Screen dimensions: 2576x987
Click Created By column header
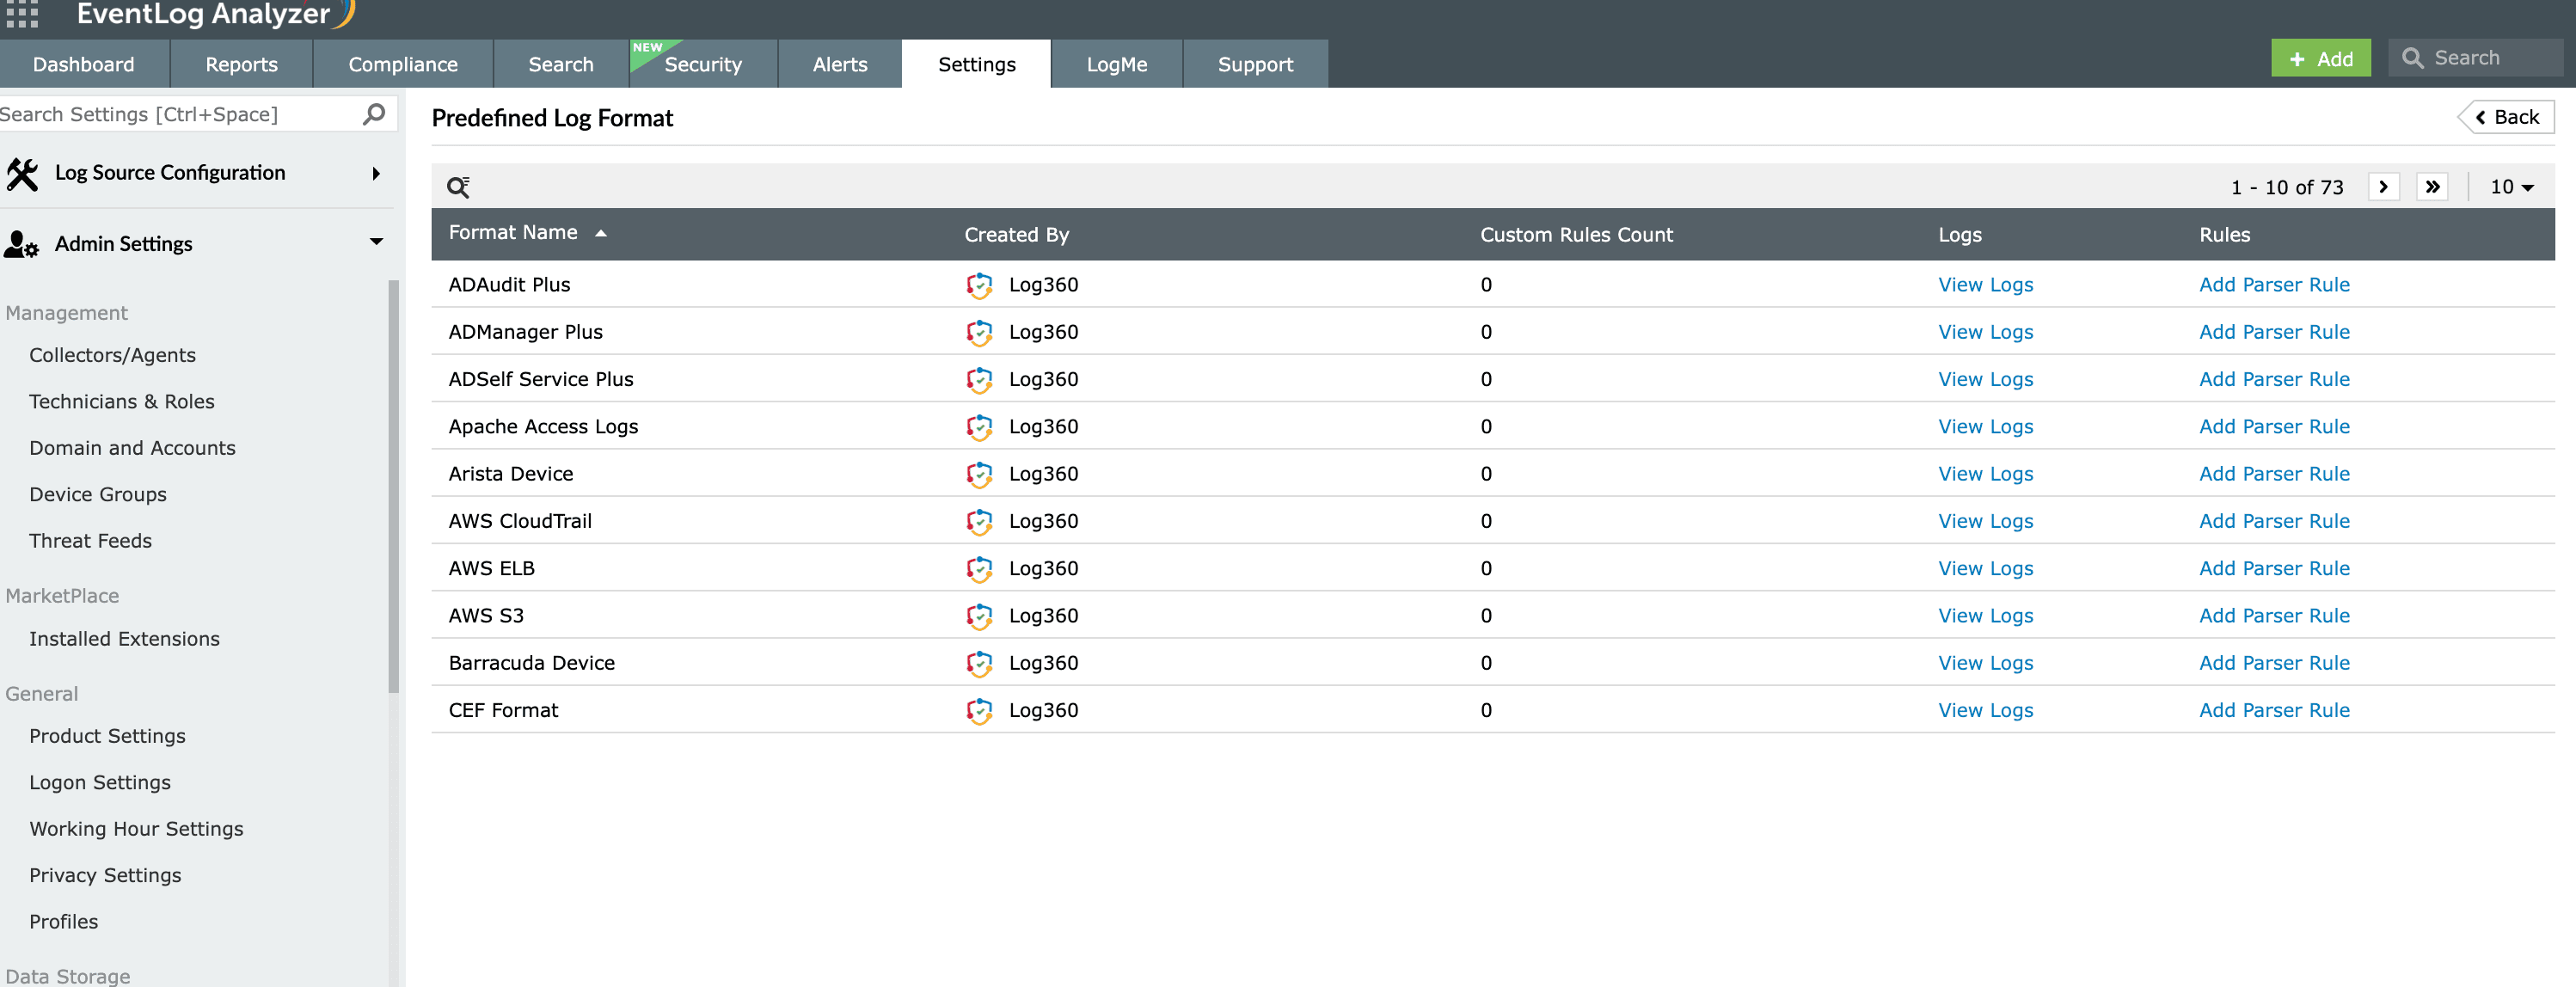tap(1016, 235)
